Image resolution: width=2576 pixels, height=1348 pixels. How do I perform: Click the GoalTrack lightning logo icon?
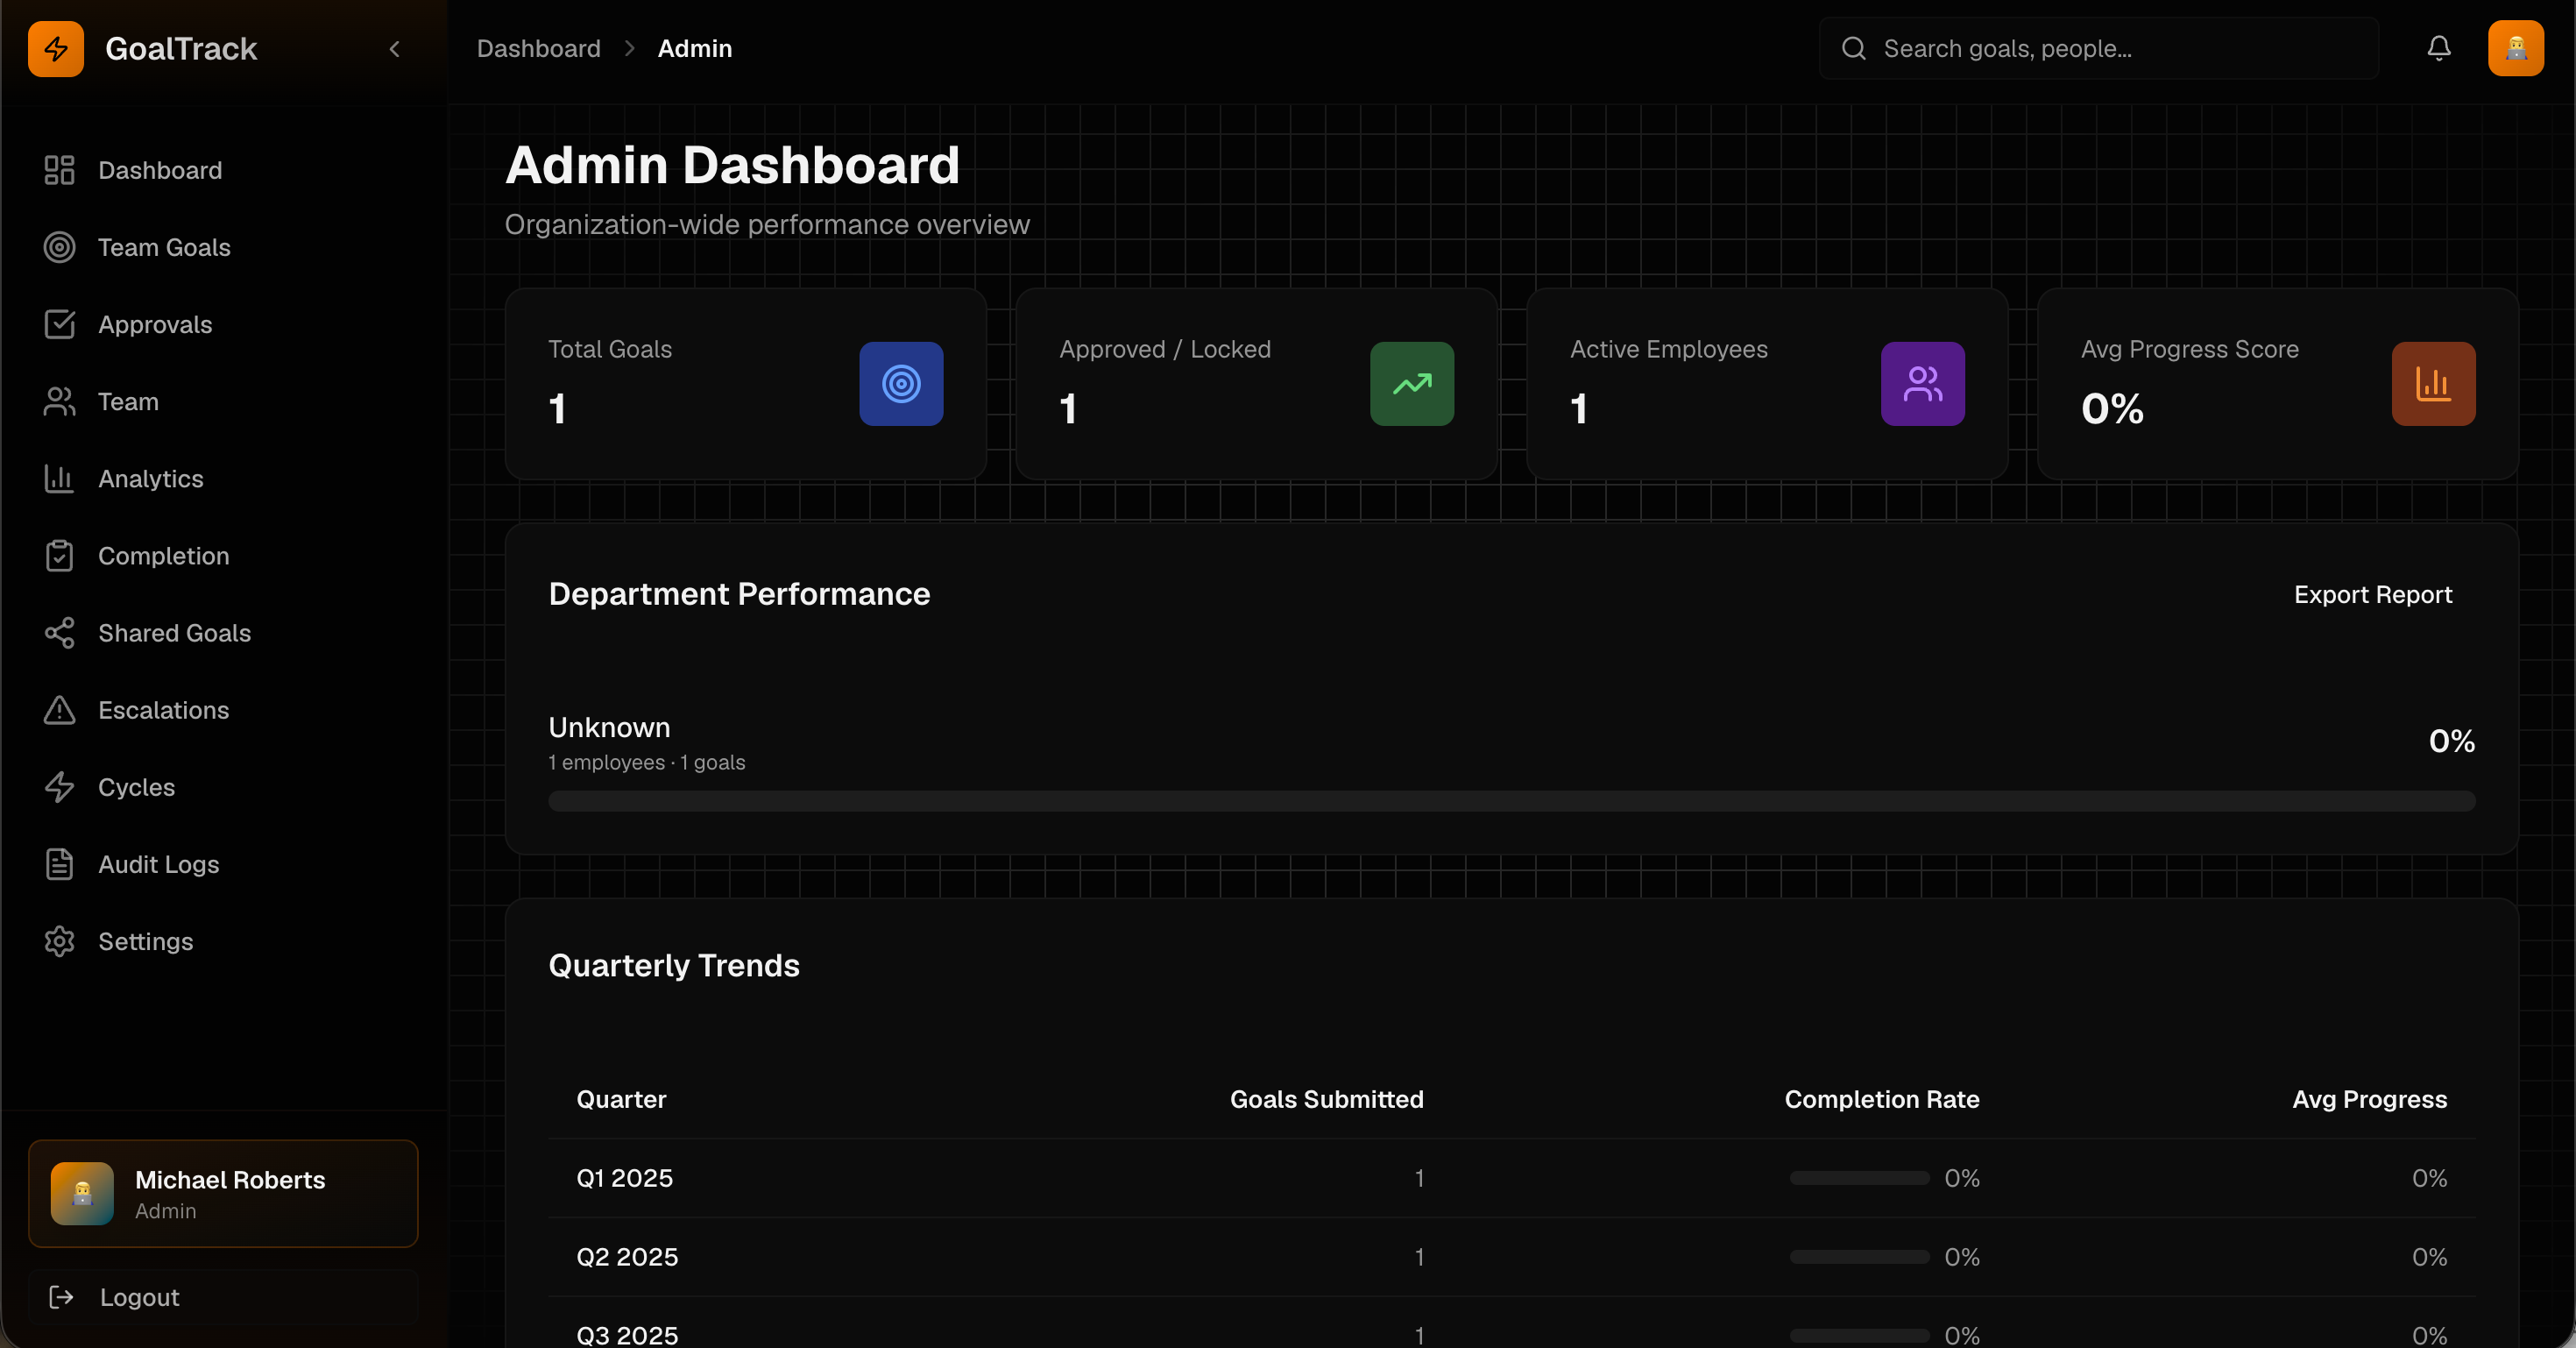(x=56, y=48)
